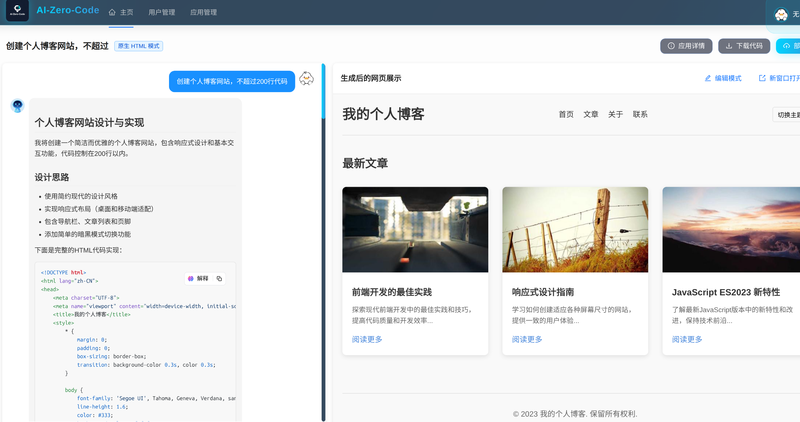This screenshot has width=800, height=422.
Task: Toggle the 切换主题 theme button
Action: pos(787,115)
